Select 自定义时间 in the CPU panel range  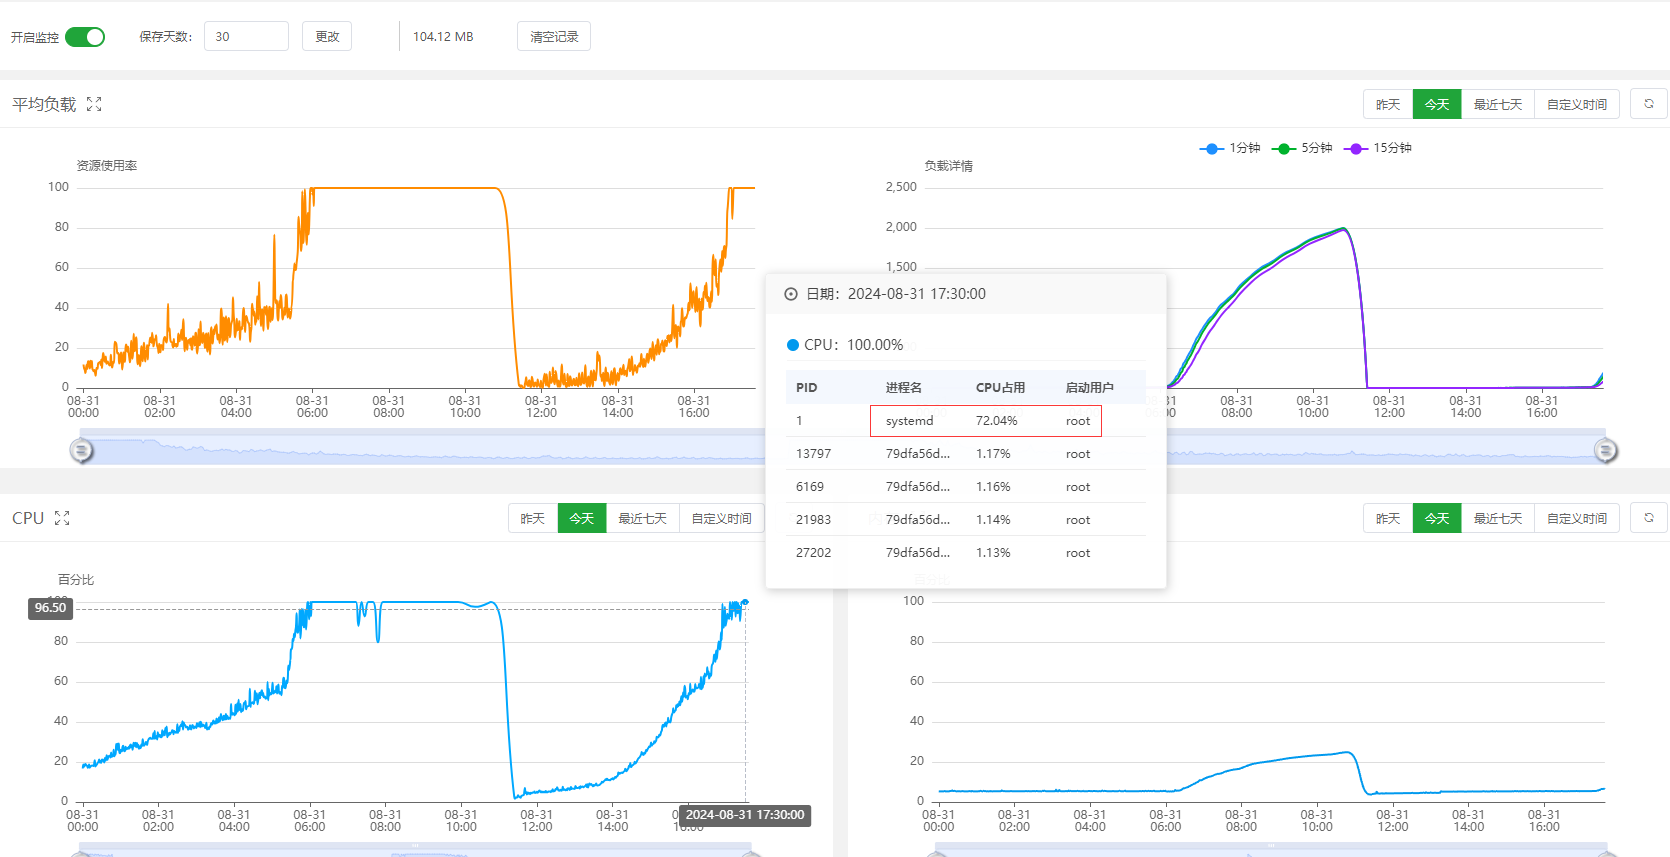(722, 518)
